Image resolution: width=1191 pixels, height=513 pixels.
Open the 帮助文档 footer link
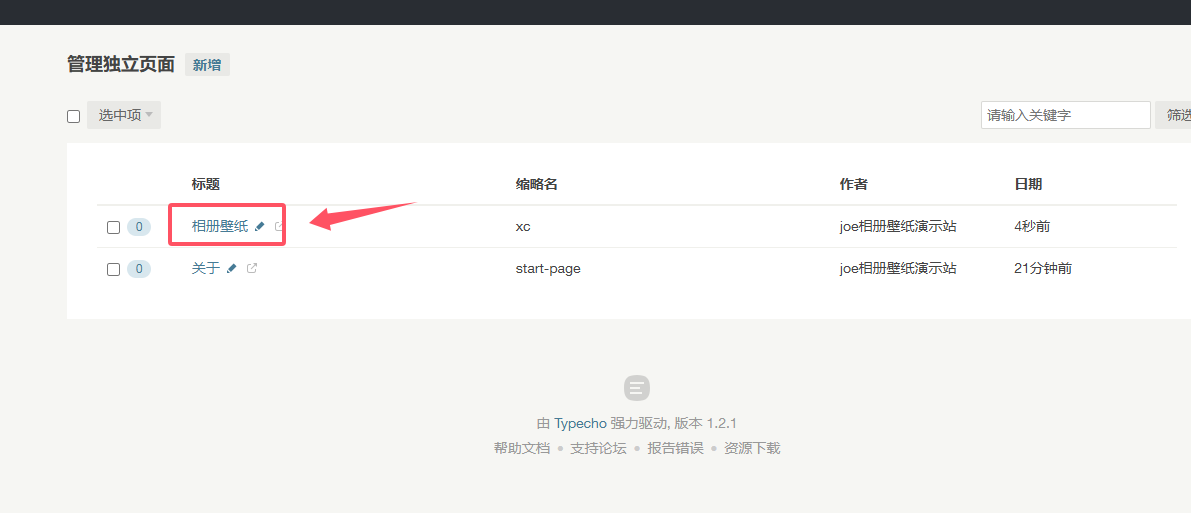(521, 448)
